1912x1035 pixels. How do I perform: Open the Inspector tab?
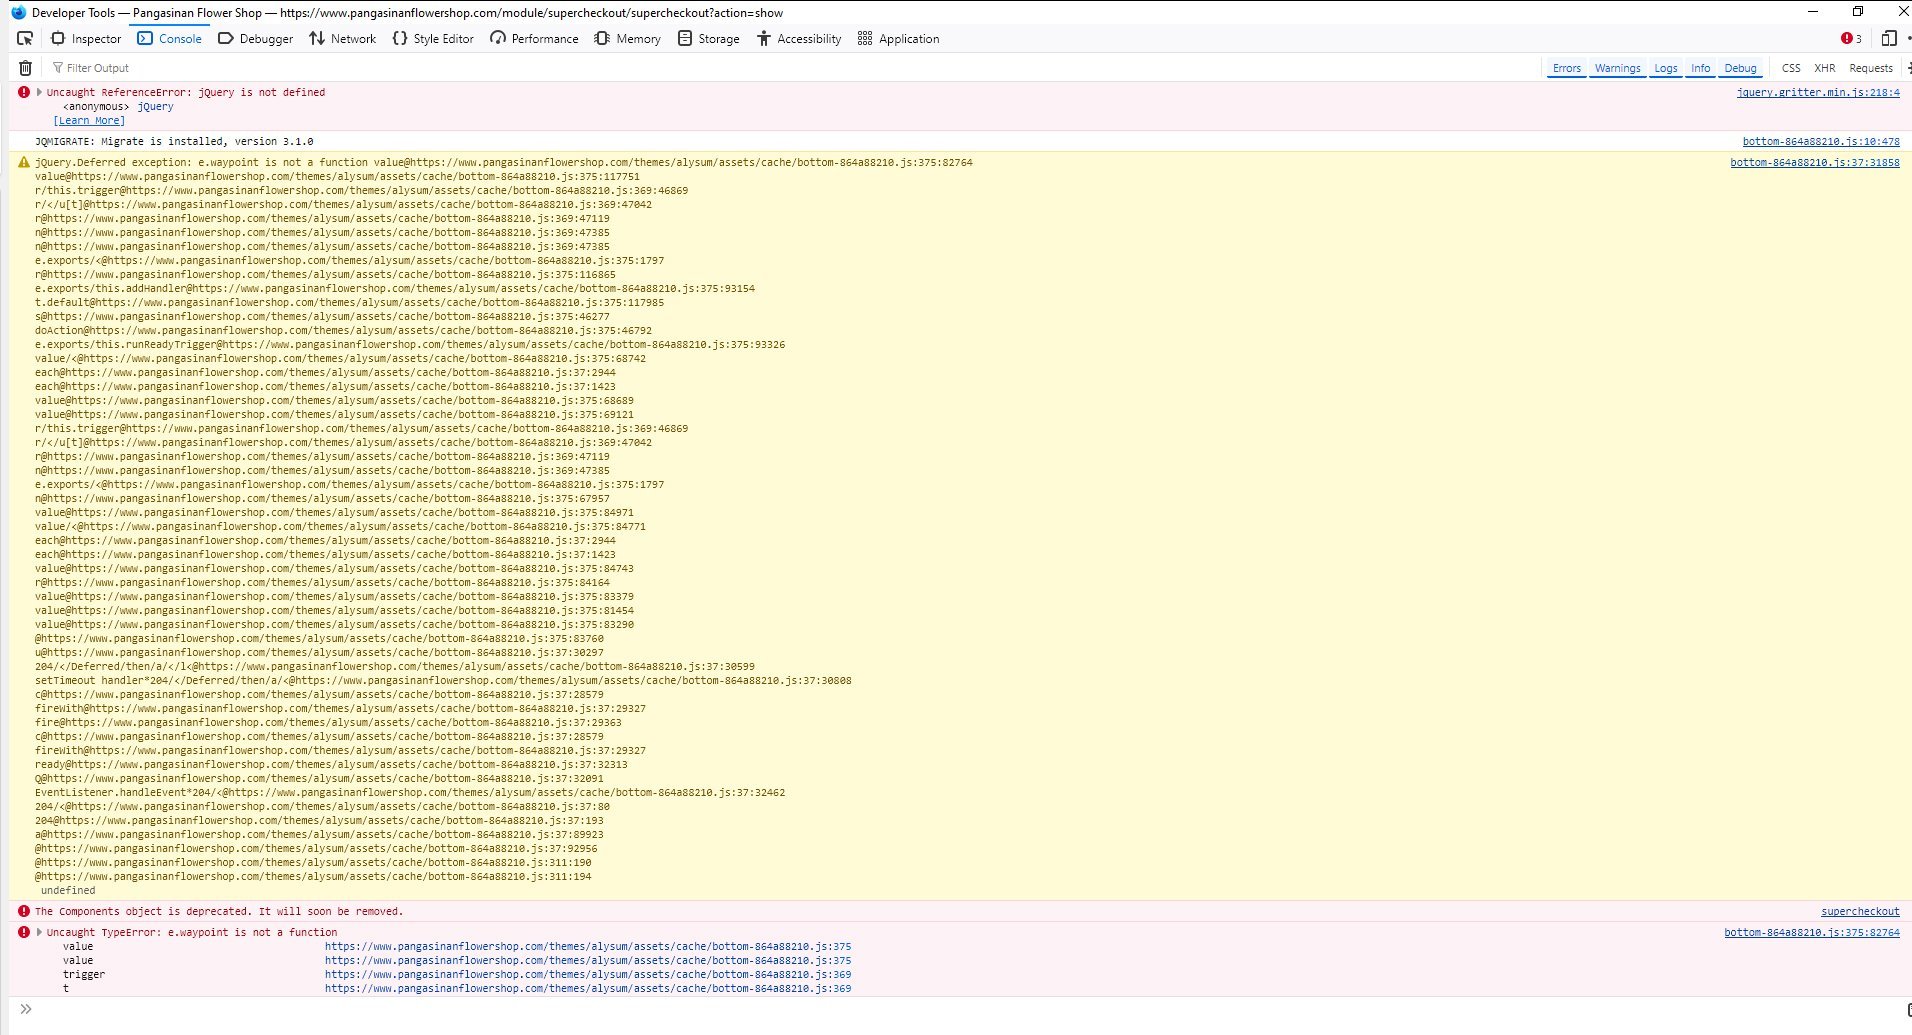pos(86,38)
